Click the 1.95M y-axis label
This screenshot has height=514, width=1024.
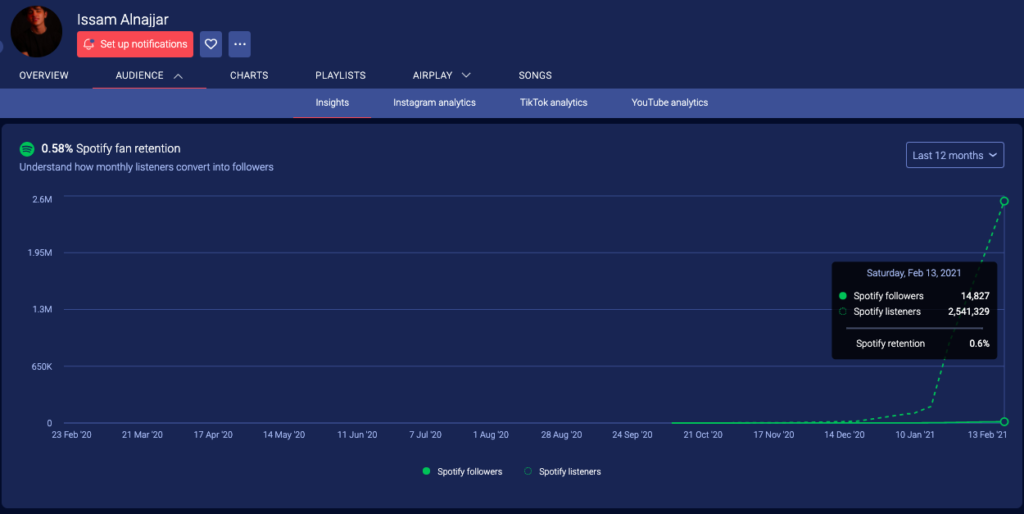pyautogui.click(x=40, y=253)
